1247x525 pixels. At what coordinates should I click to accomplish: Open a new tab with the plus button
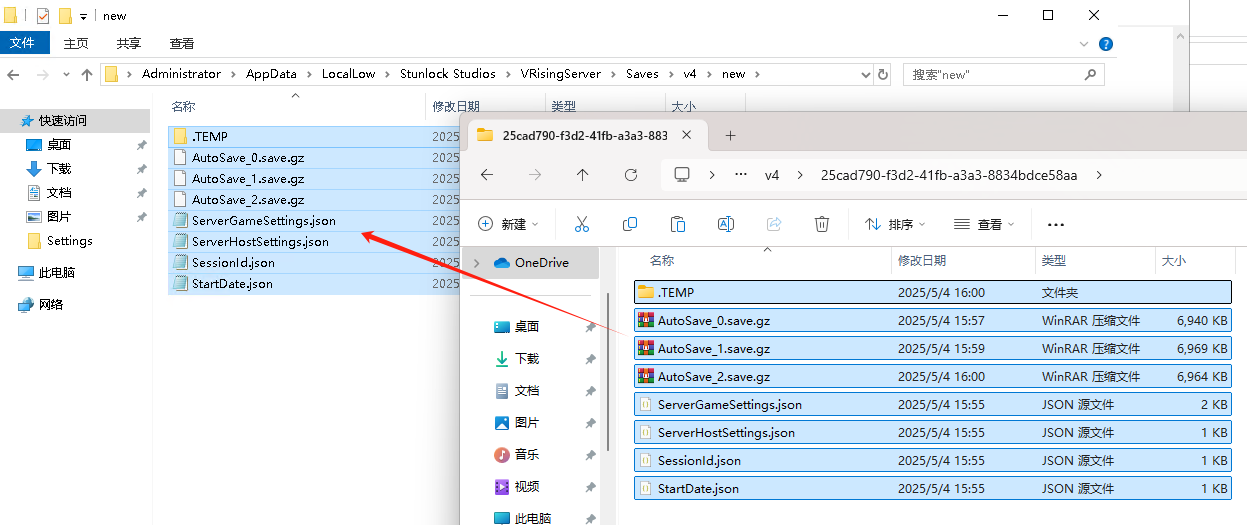(730, 135)
